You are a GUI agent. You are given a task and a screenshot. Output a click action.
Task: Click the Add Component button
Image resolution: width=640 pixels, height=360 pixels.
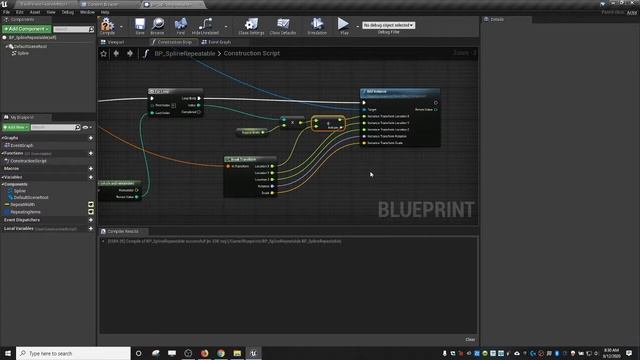[x=27, y=29]
